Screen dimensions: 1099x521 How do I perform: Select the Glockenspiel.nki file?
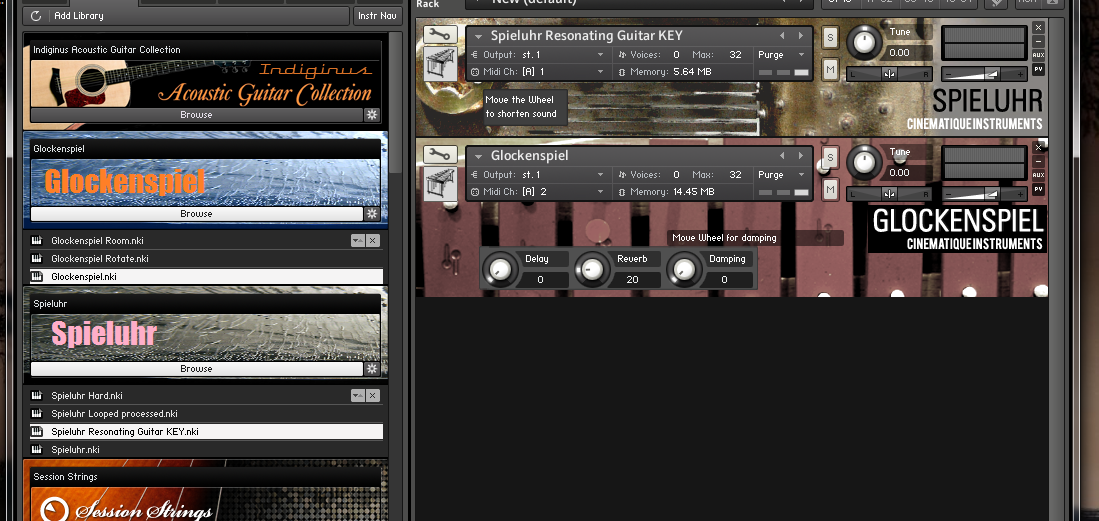coord(206,277)
